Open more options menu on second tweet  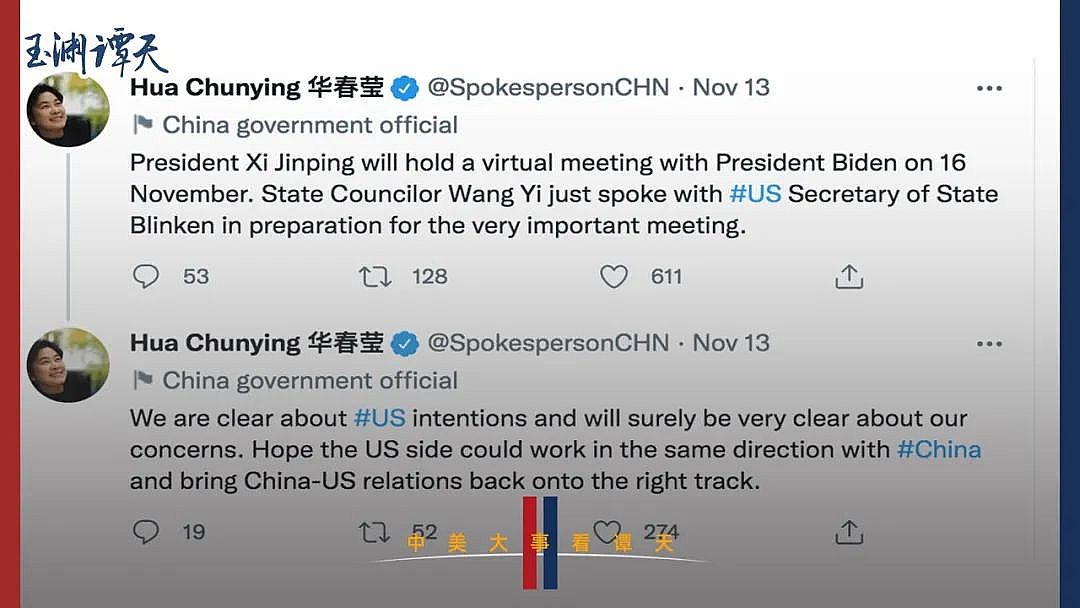[989, 344]
